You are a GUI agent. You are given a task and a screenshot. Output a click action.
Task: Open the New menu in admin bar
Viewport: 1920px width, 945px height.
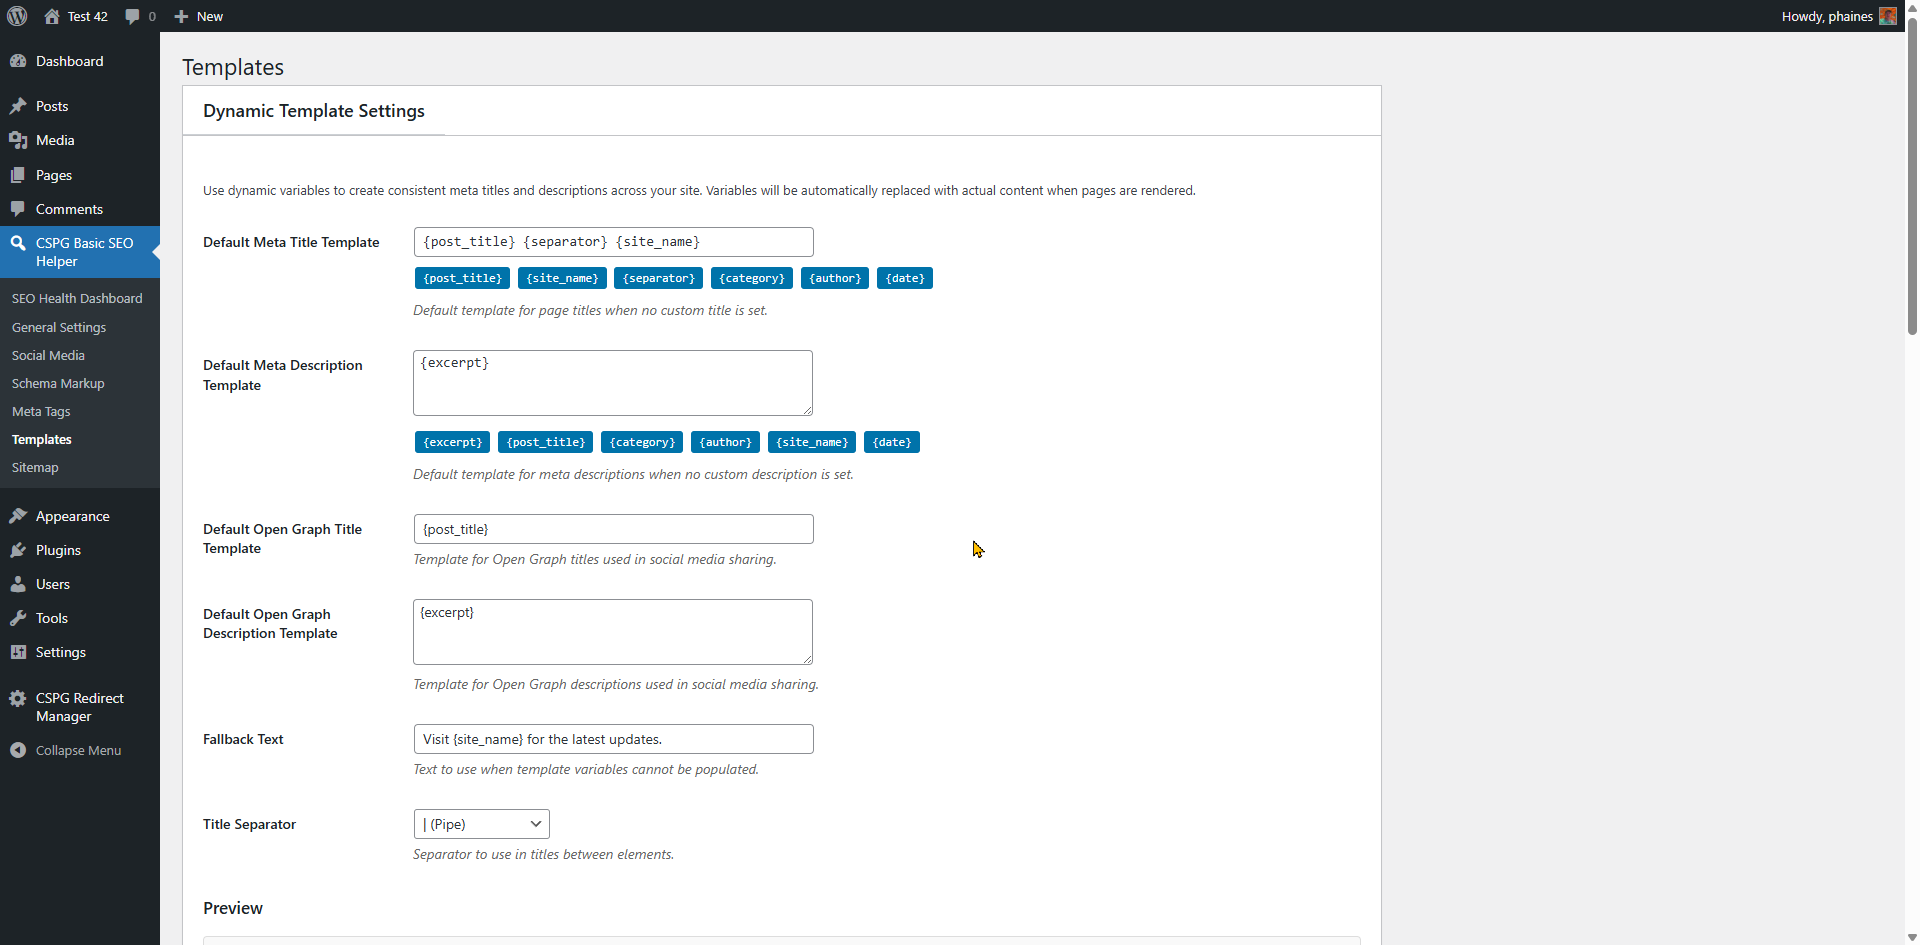click(x=197, y=16)
